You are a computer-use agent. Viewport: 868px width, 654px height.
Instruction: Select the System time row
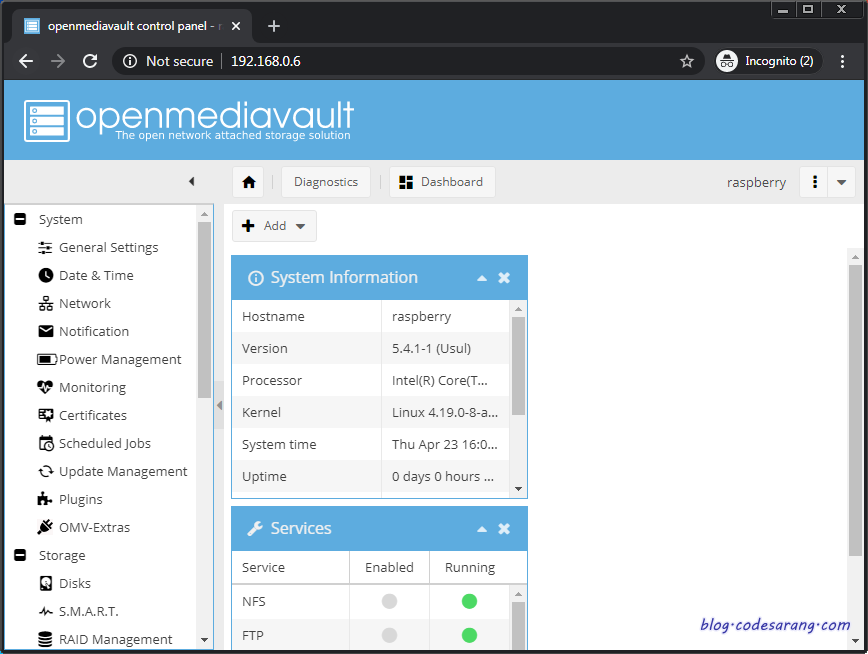pyautogui.click(x=370, y=444)
